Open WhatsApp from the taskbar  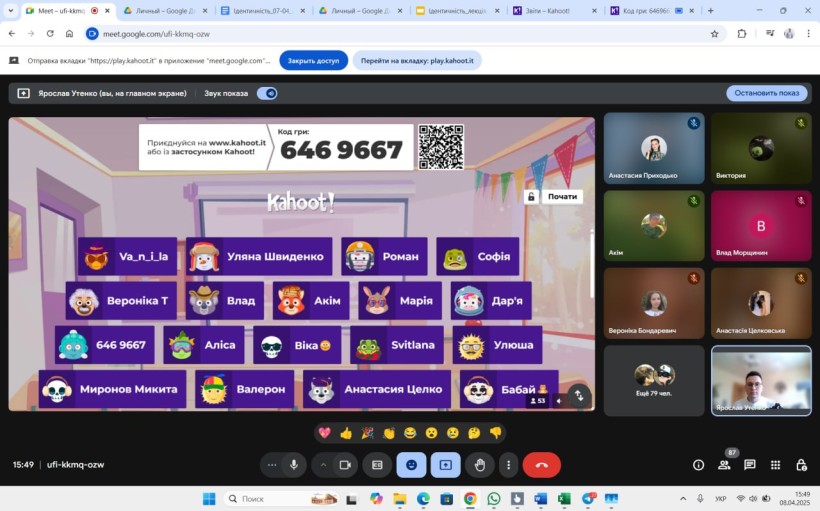coord(493,498)
